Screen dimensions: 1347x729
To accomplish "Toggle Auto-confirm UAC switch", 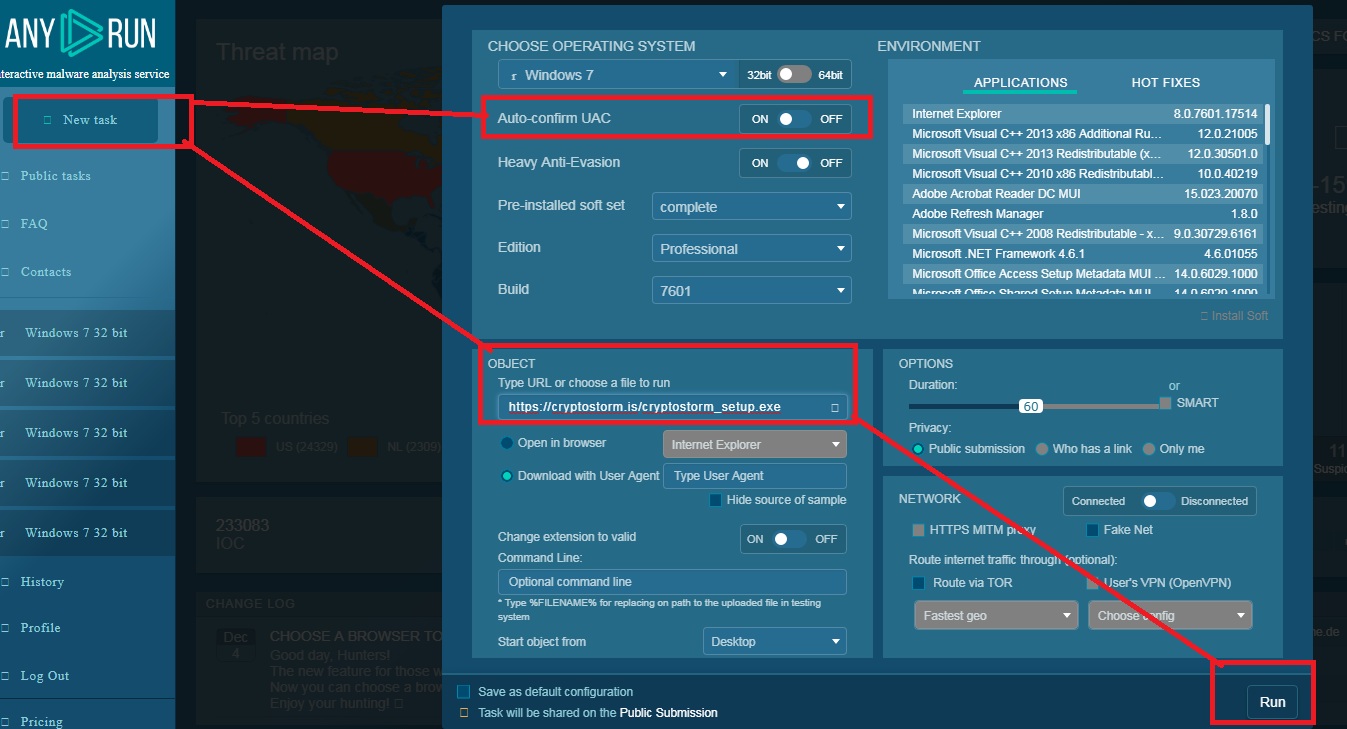I will pos(795,119).
